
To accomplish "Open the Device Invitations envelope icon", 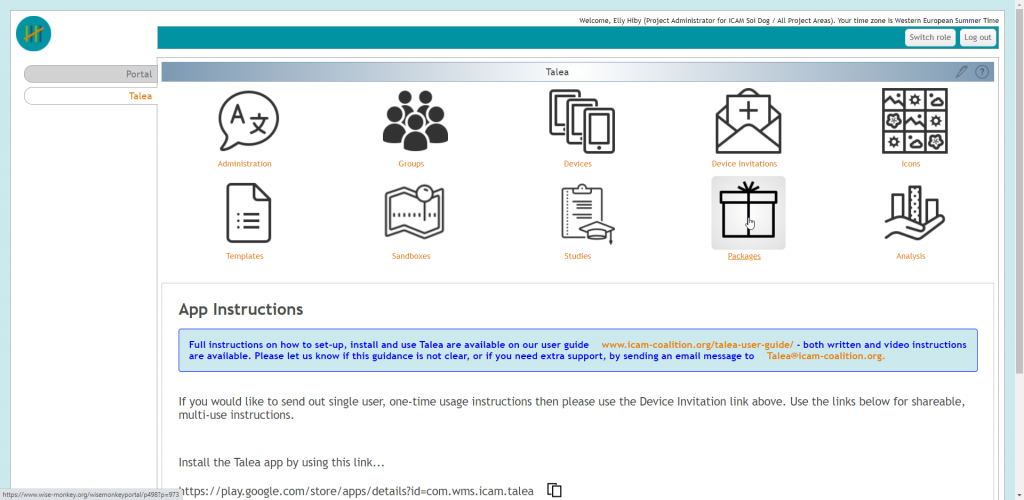I will pos(748,121).
